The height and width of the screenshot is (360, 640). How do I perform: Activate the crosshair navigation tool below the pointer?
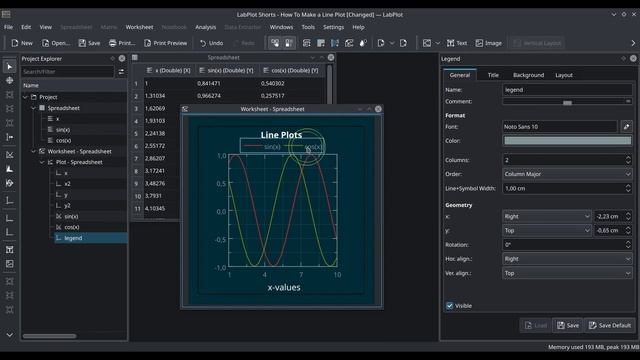click(x=9, y=81)
